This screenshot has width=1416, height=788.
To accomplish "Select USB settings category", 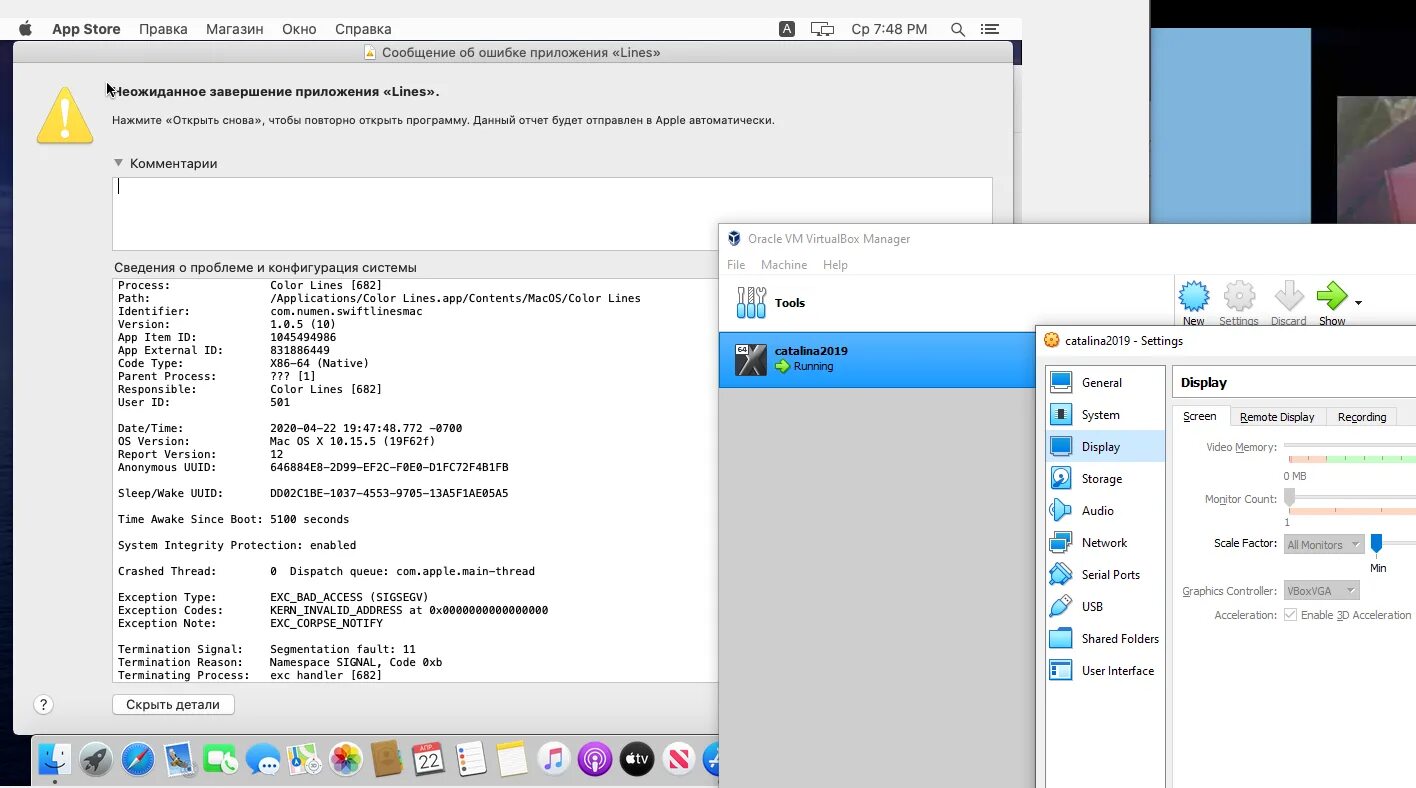I will pos(1105,607).
